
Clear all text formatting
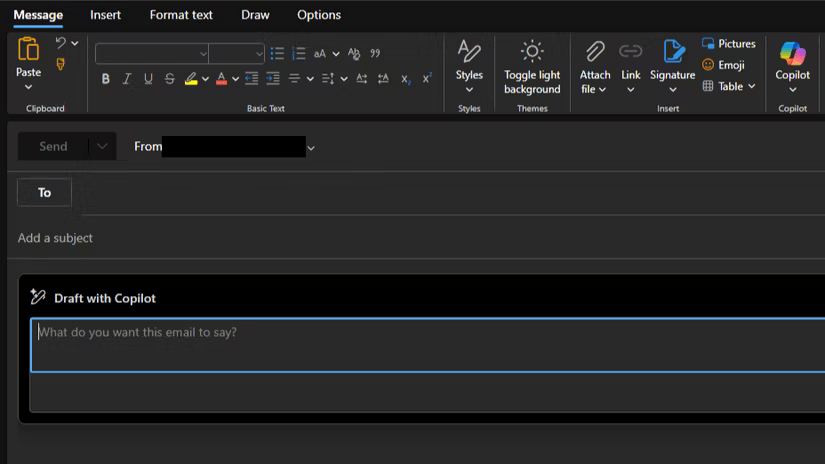pyautogui.click(x=354, y=53)
